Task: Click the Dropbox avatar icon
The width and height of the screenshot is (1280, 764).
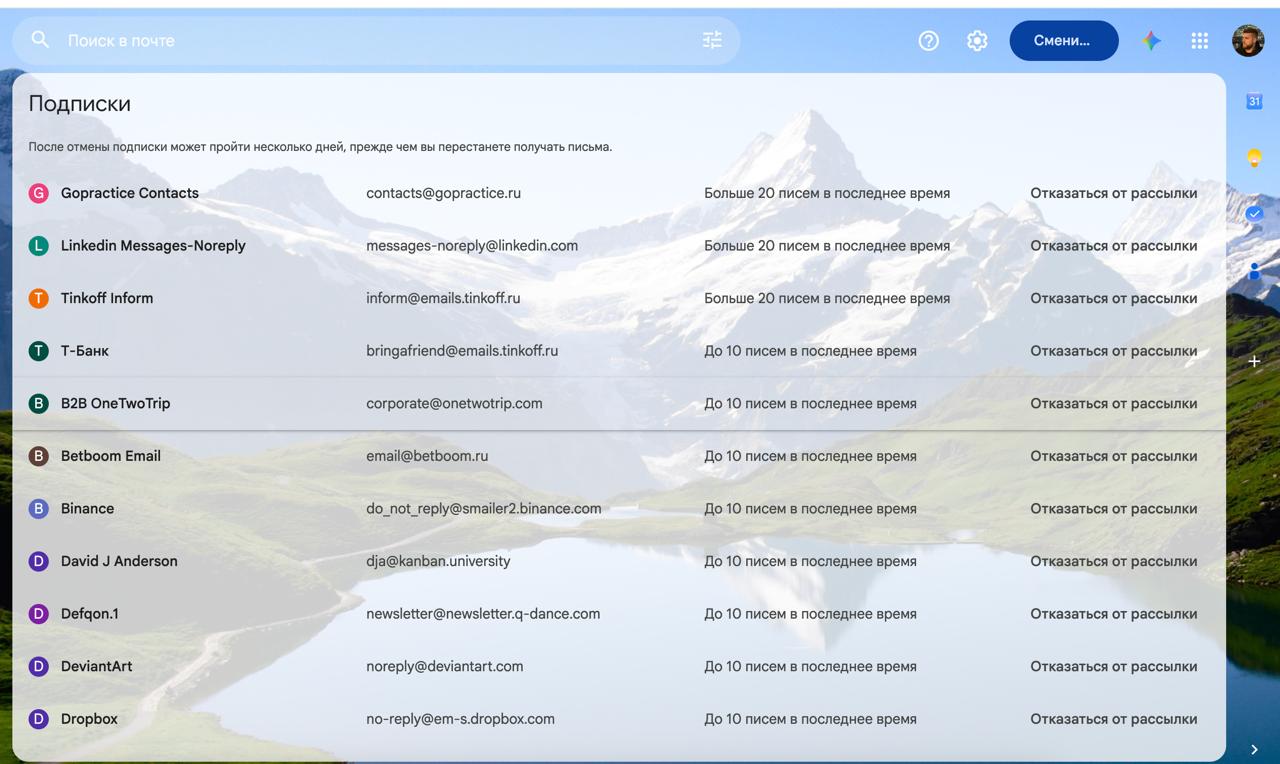Action: click(39, 719)
